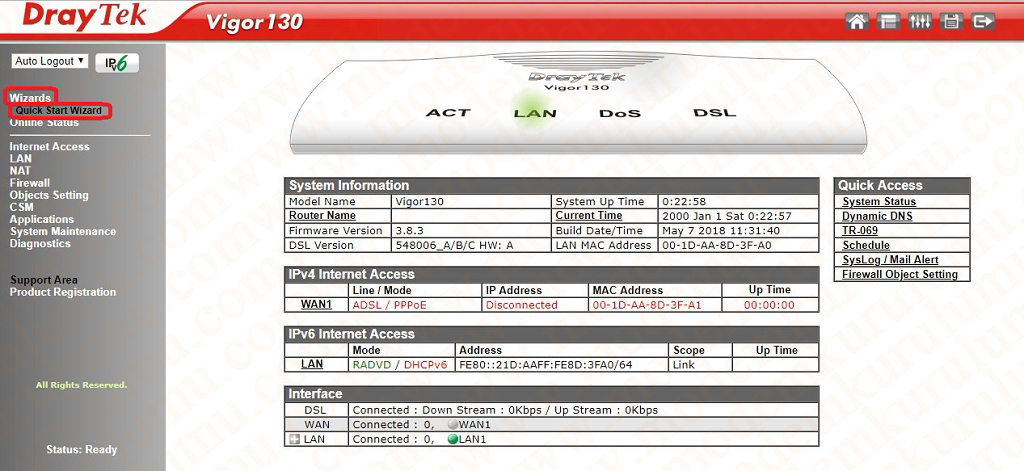This screenshot has height=471, width=1024.
Task: Click RADVD / DHCPv6 mode text
Action: (400, 365)
